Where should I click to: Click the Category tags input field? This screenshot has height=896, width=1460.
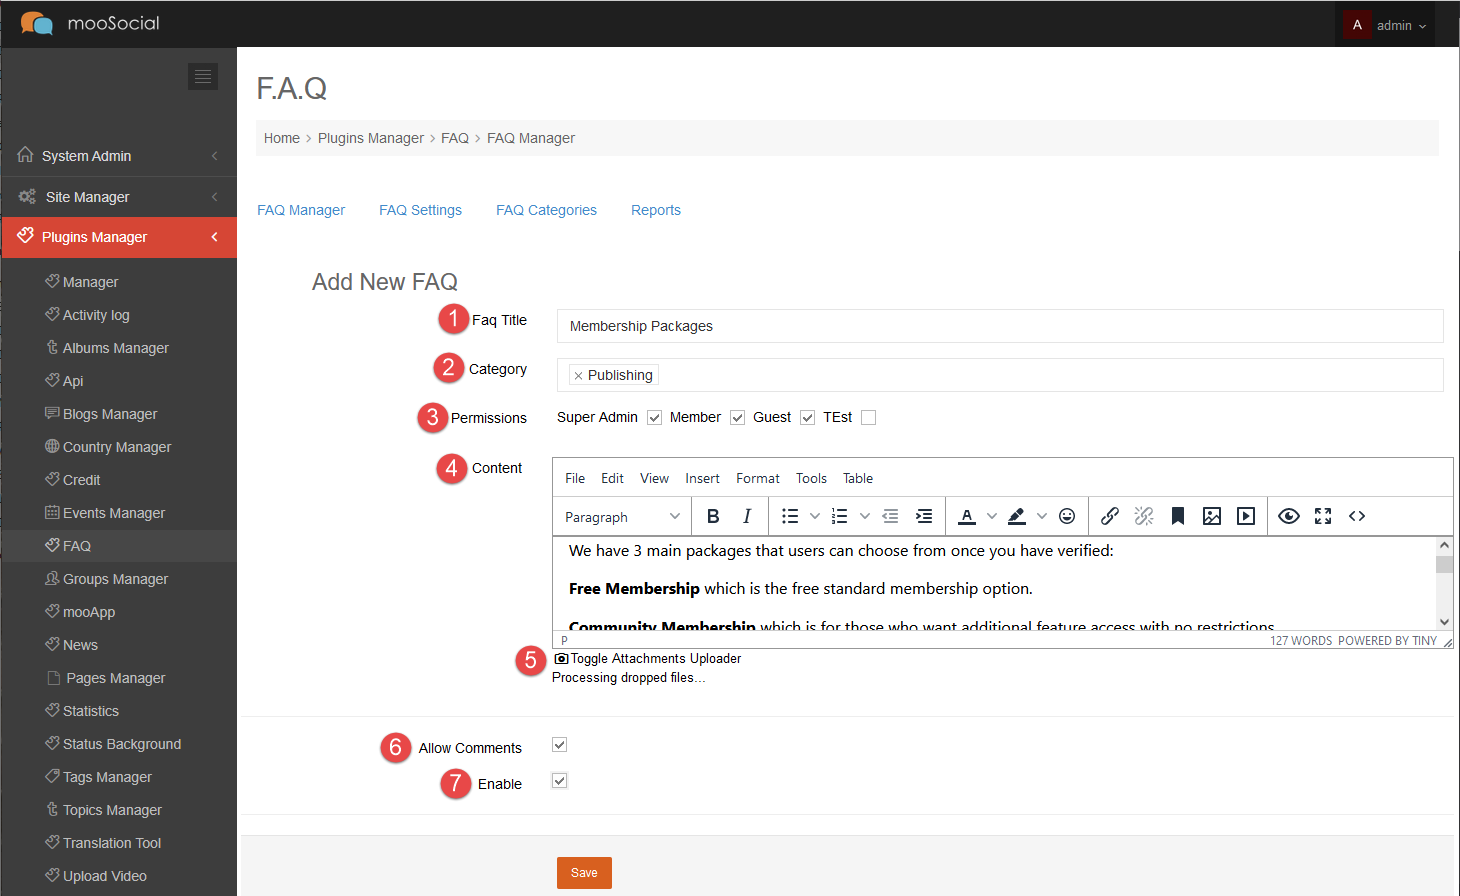[1000, 375]
